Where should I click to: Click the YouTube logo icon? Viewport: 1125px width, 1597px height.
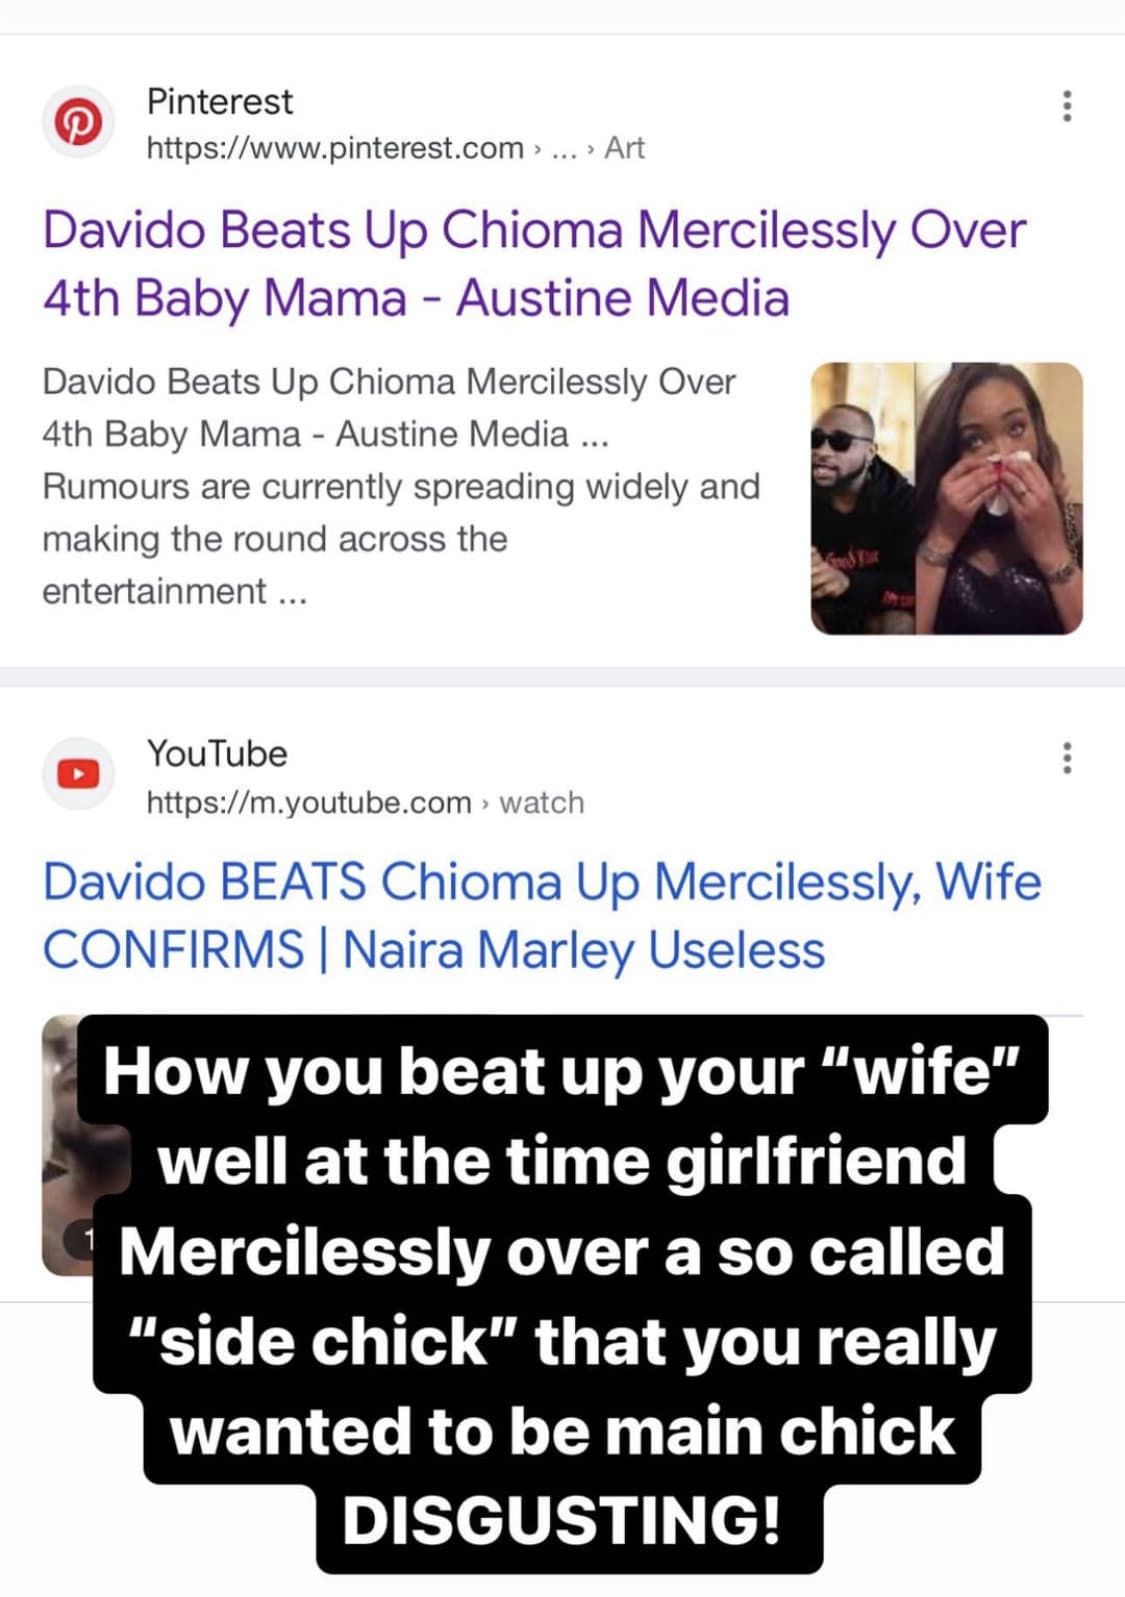pyautogui.click(x=78, y=774)
